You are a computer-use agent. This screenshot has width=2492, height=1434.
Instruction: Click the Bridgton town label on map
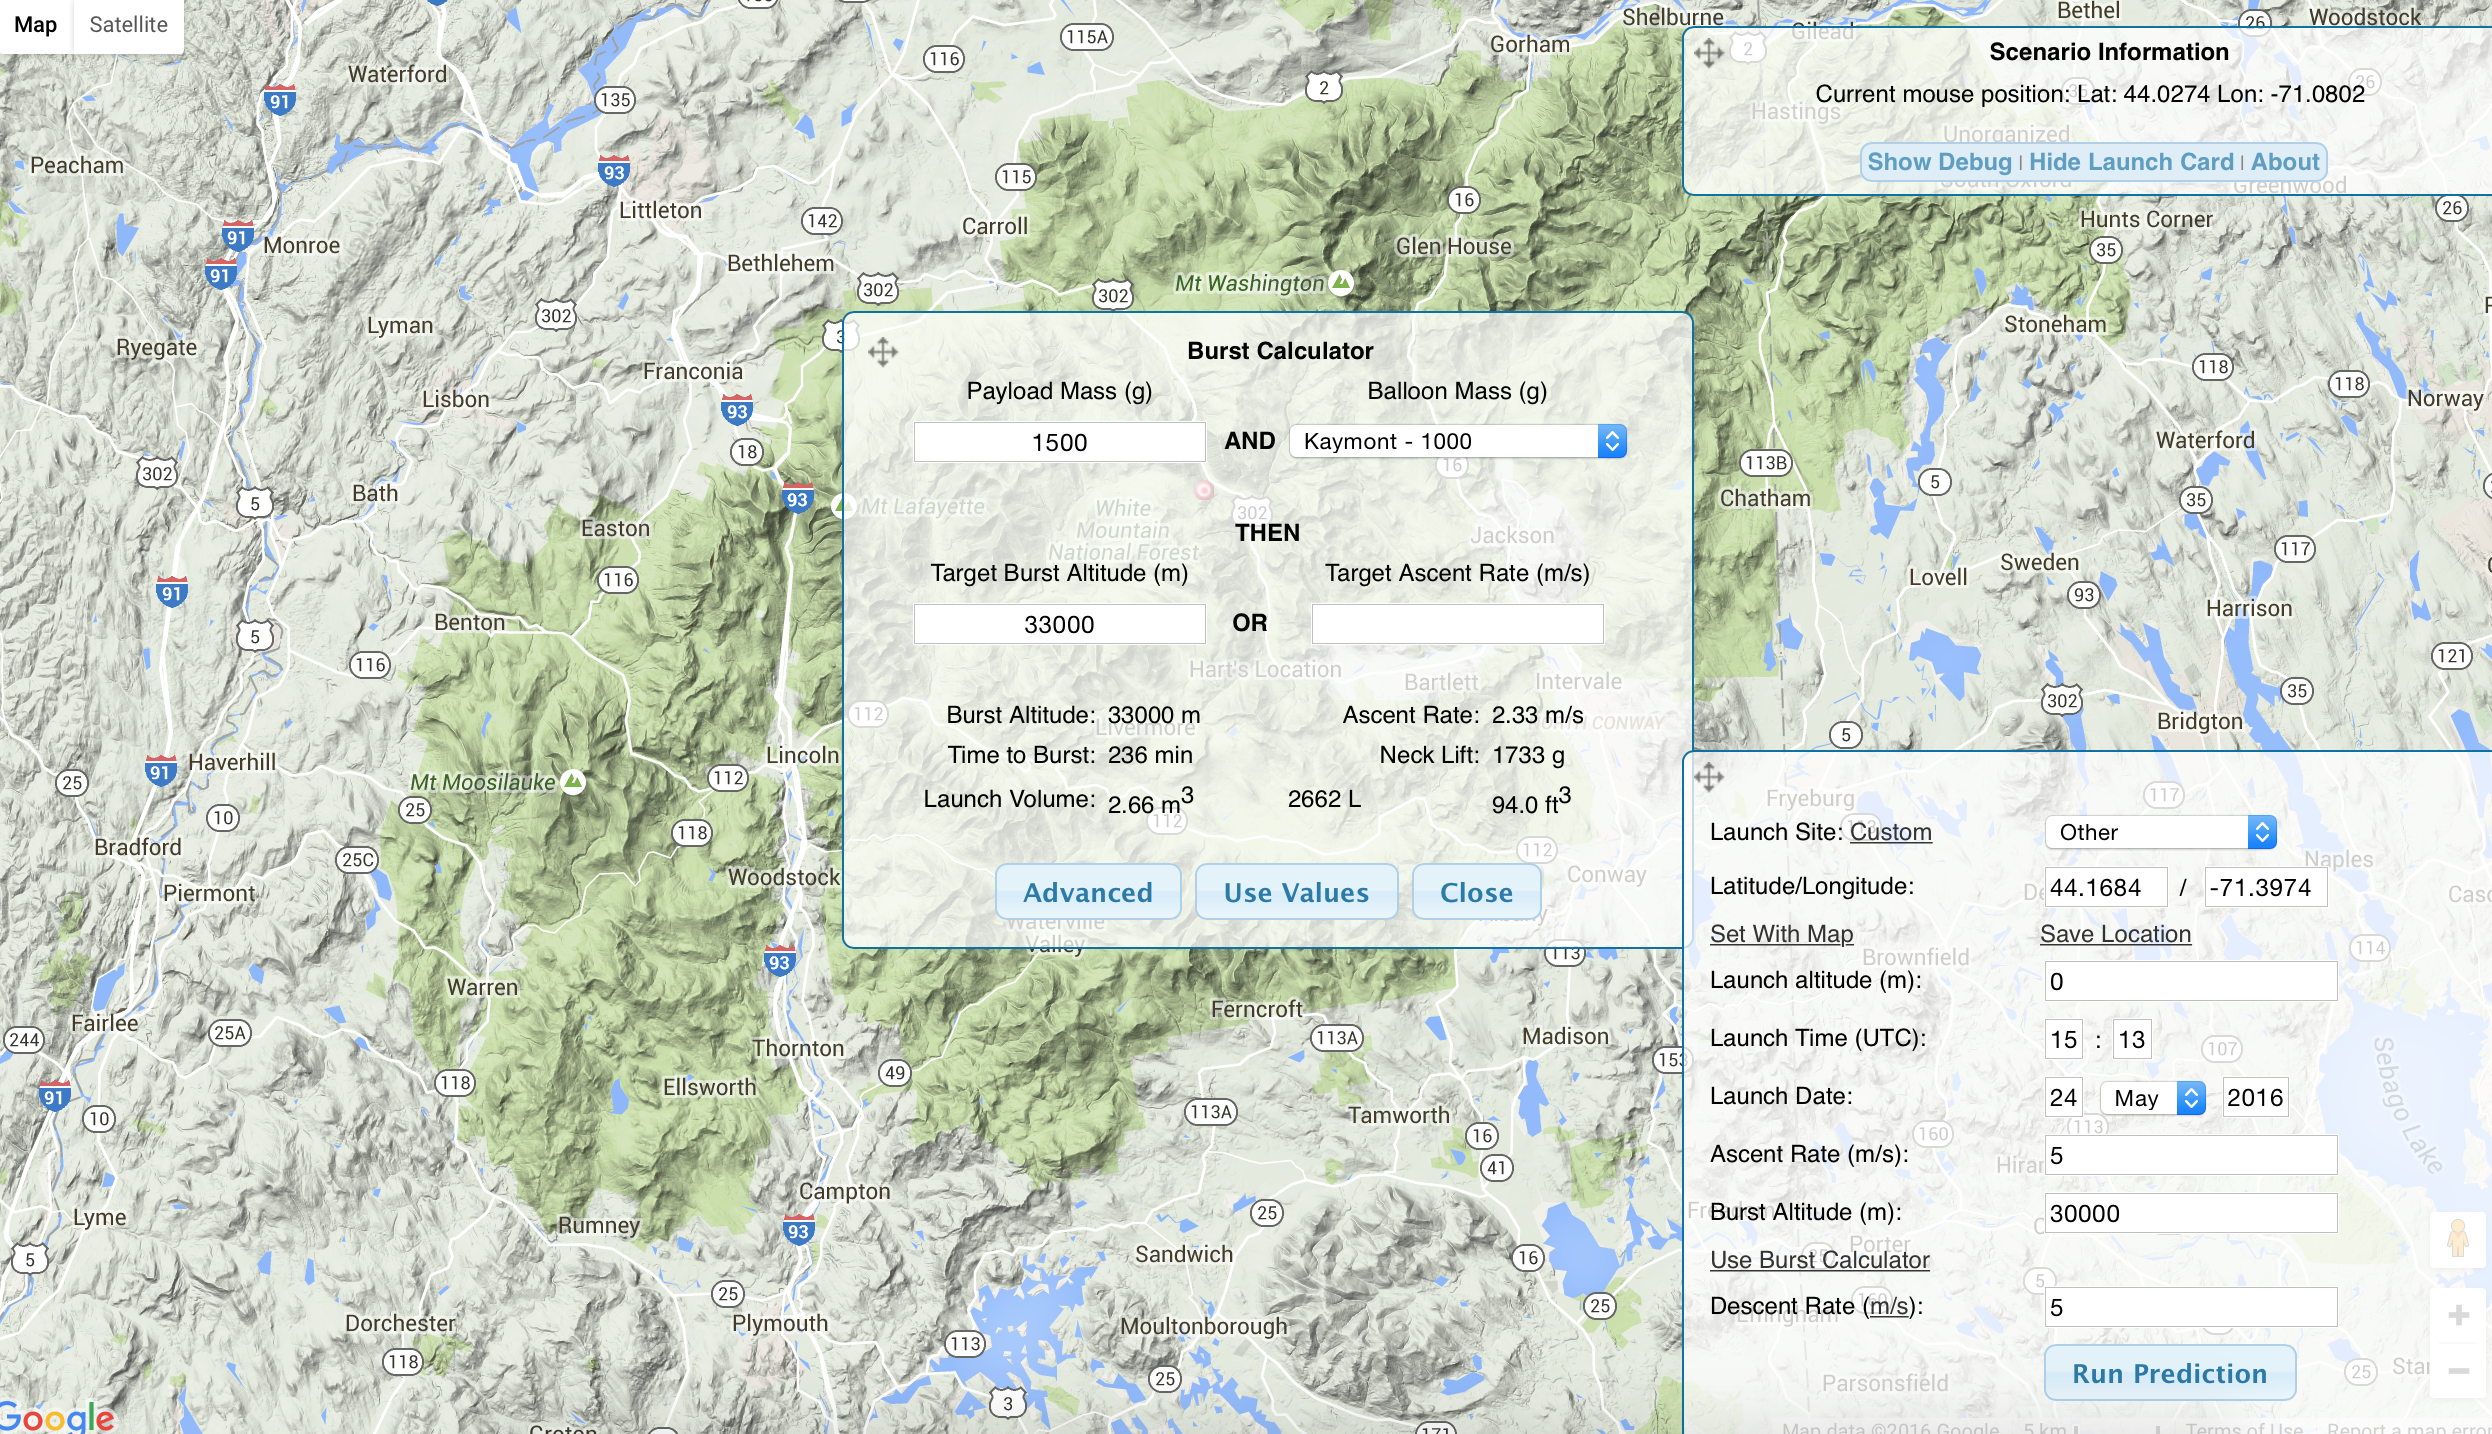pyautogui.click(x=2200, y=721)
